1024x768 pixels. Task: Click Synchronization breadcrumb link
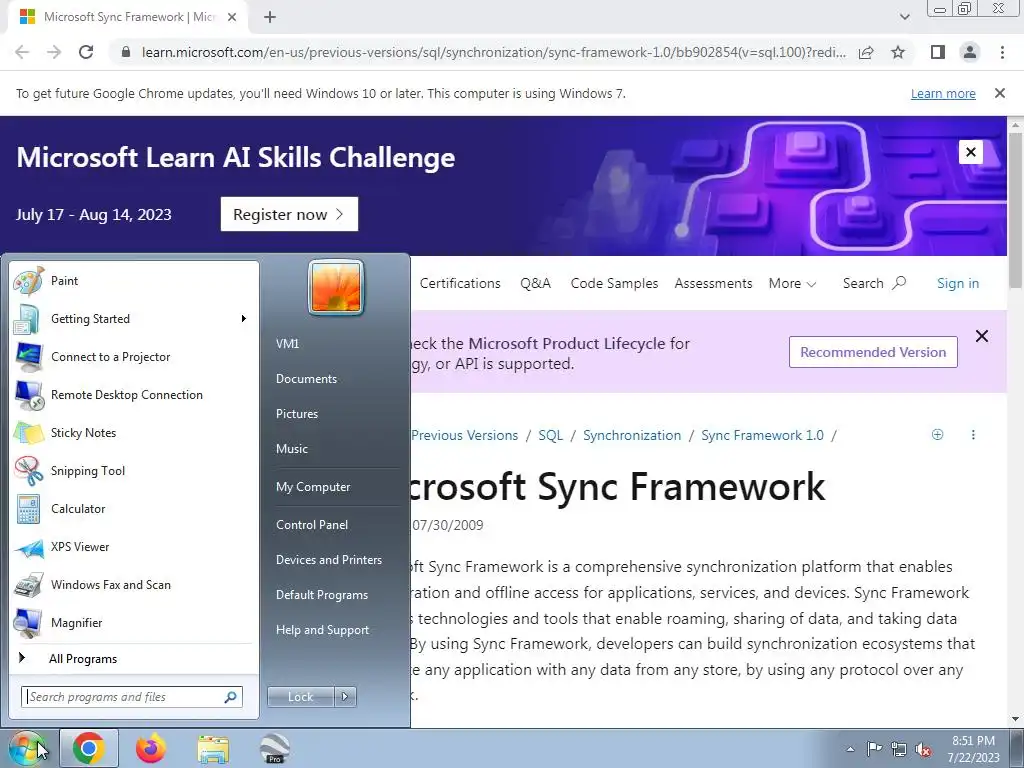pos(632,435)
